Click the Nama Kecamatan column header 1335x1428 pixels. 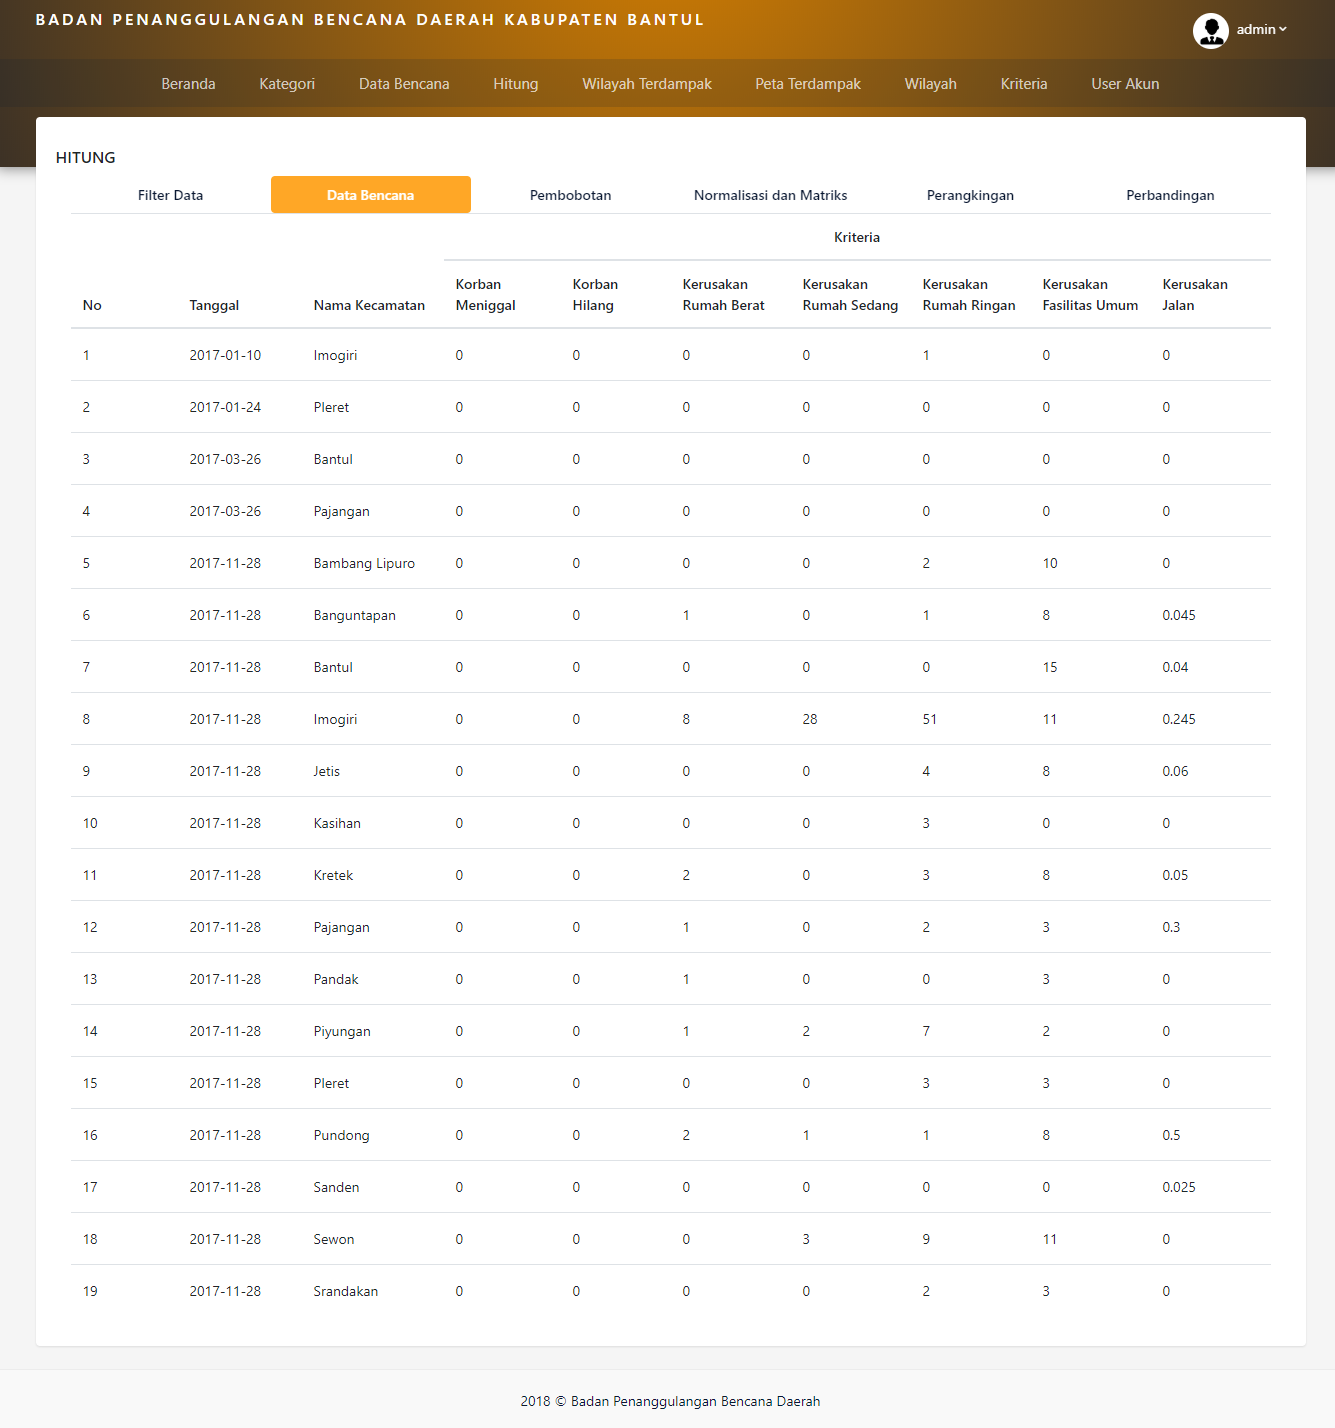[369, 305]
